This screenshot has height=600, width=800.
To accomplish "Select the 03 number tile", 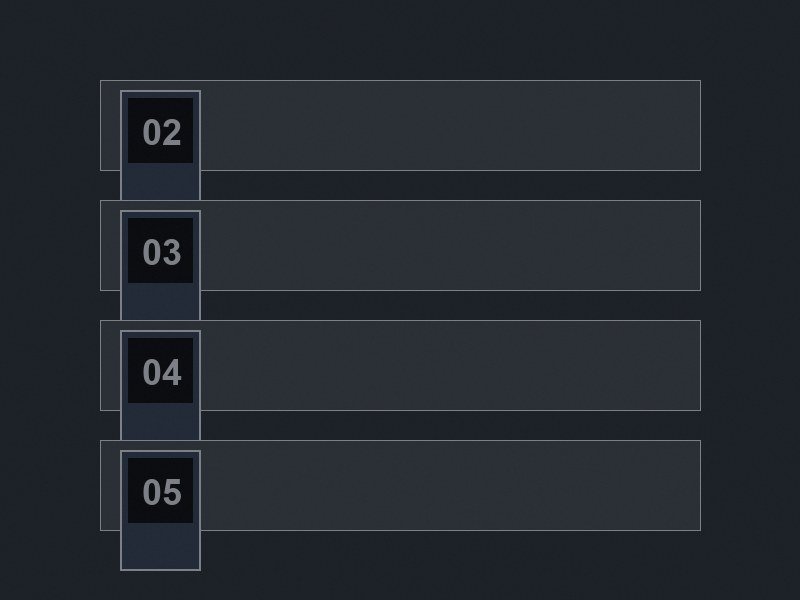I will pos(160,251).
